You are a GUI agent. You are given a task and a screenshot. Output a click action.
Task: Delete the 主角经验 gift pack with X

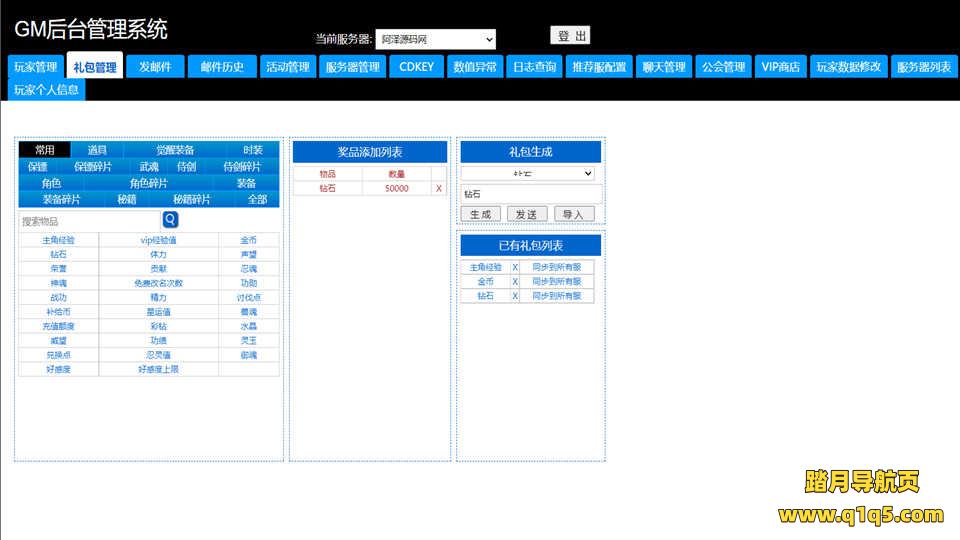pyautogui.click(x=515, y=267)
